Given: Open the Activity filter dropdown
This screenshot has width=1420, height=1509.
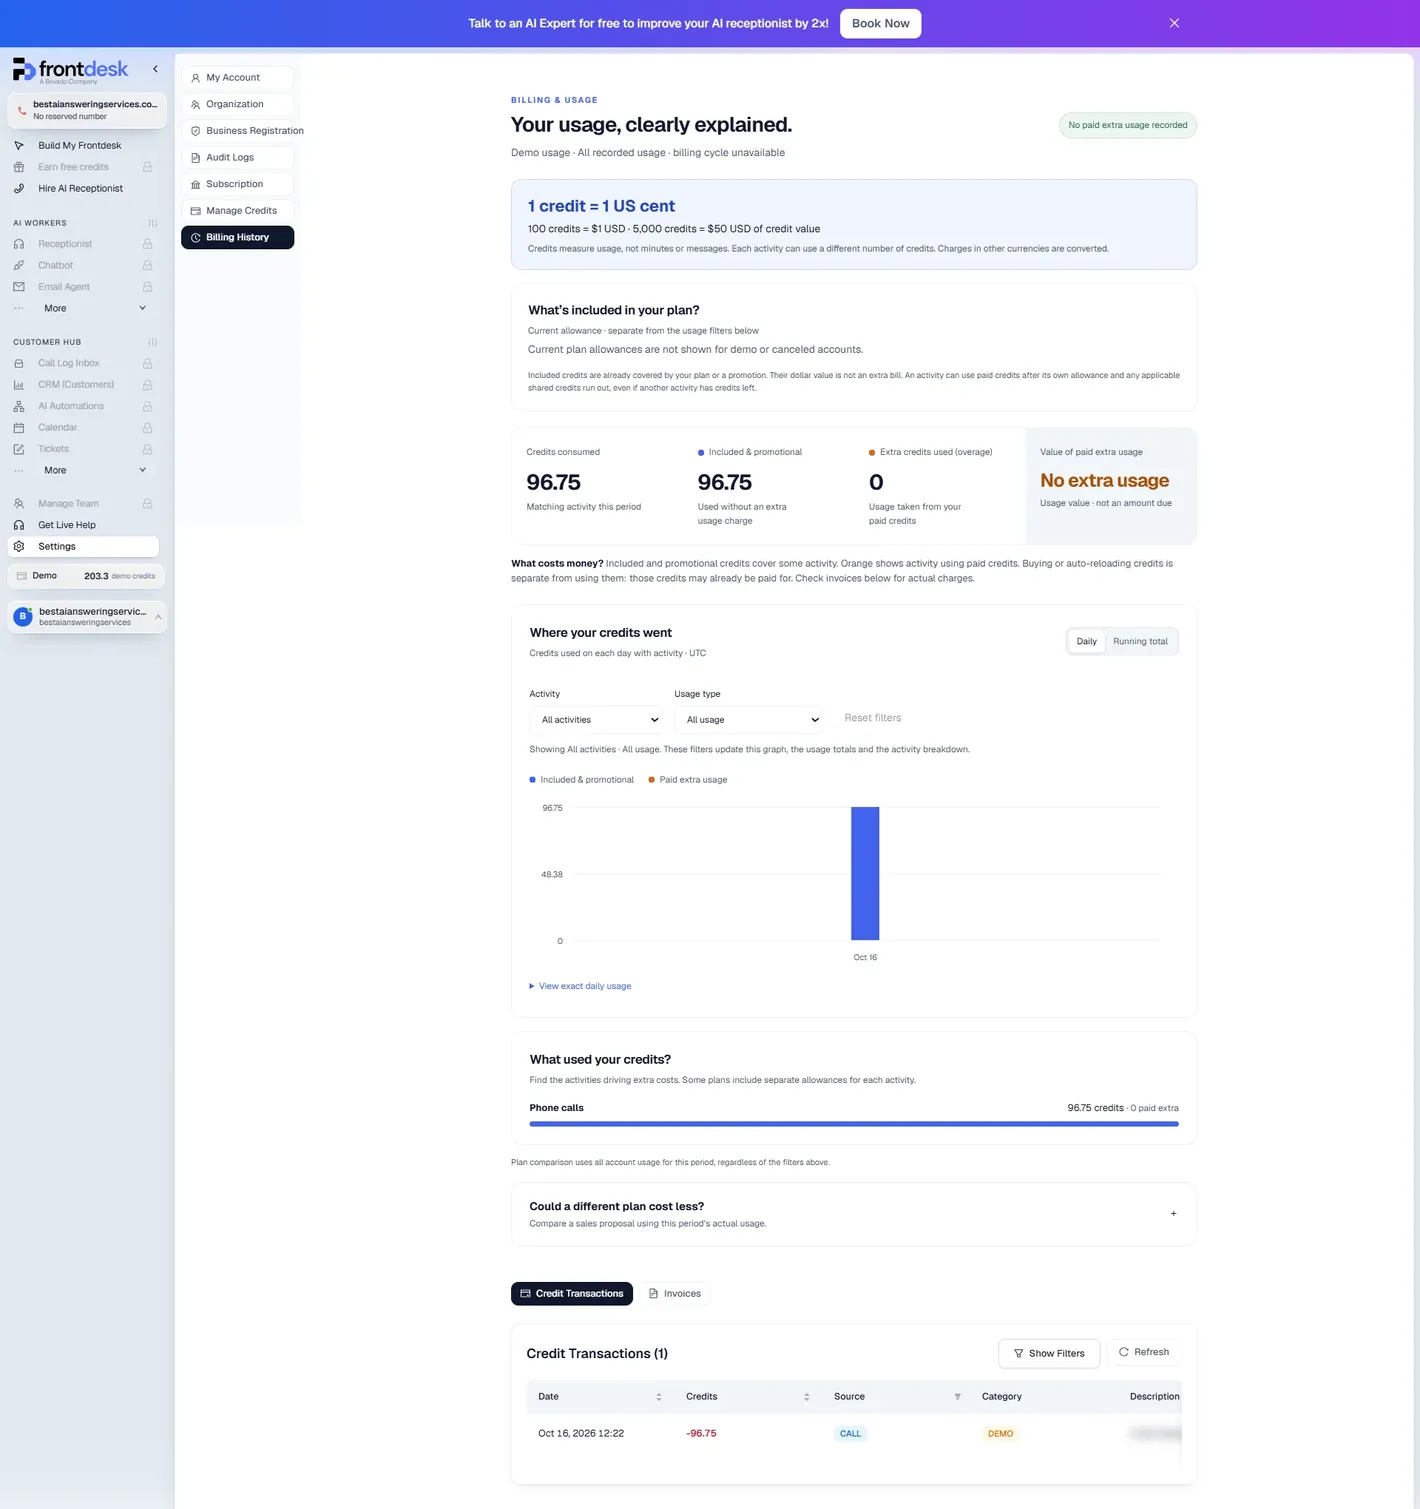Looking at the screenshot, I should [x=597, y=720].
